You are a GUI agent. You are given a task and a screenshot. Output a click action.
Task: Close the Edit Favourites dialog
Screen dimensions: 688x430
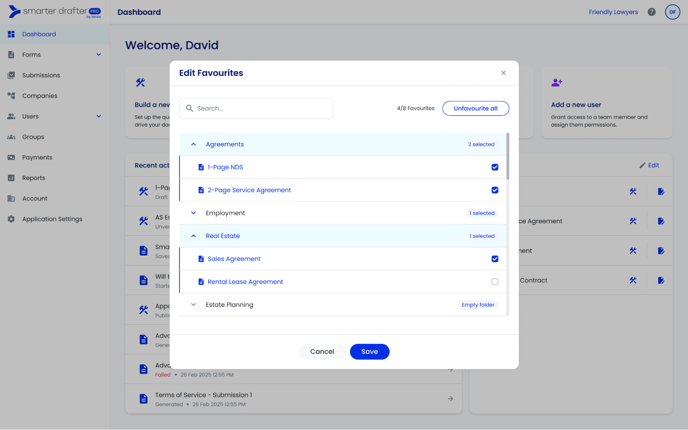[503, 73]
